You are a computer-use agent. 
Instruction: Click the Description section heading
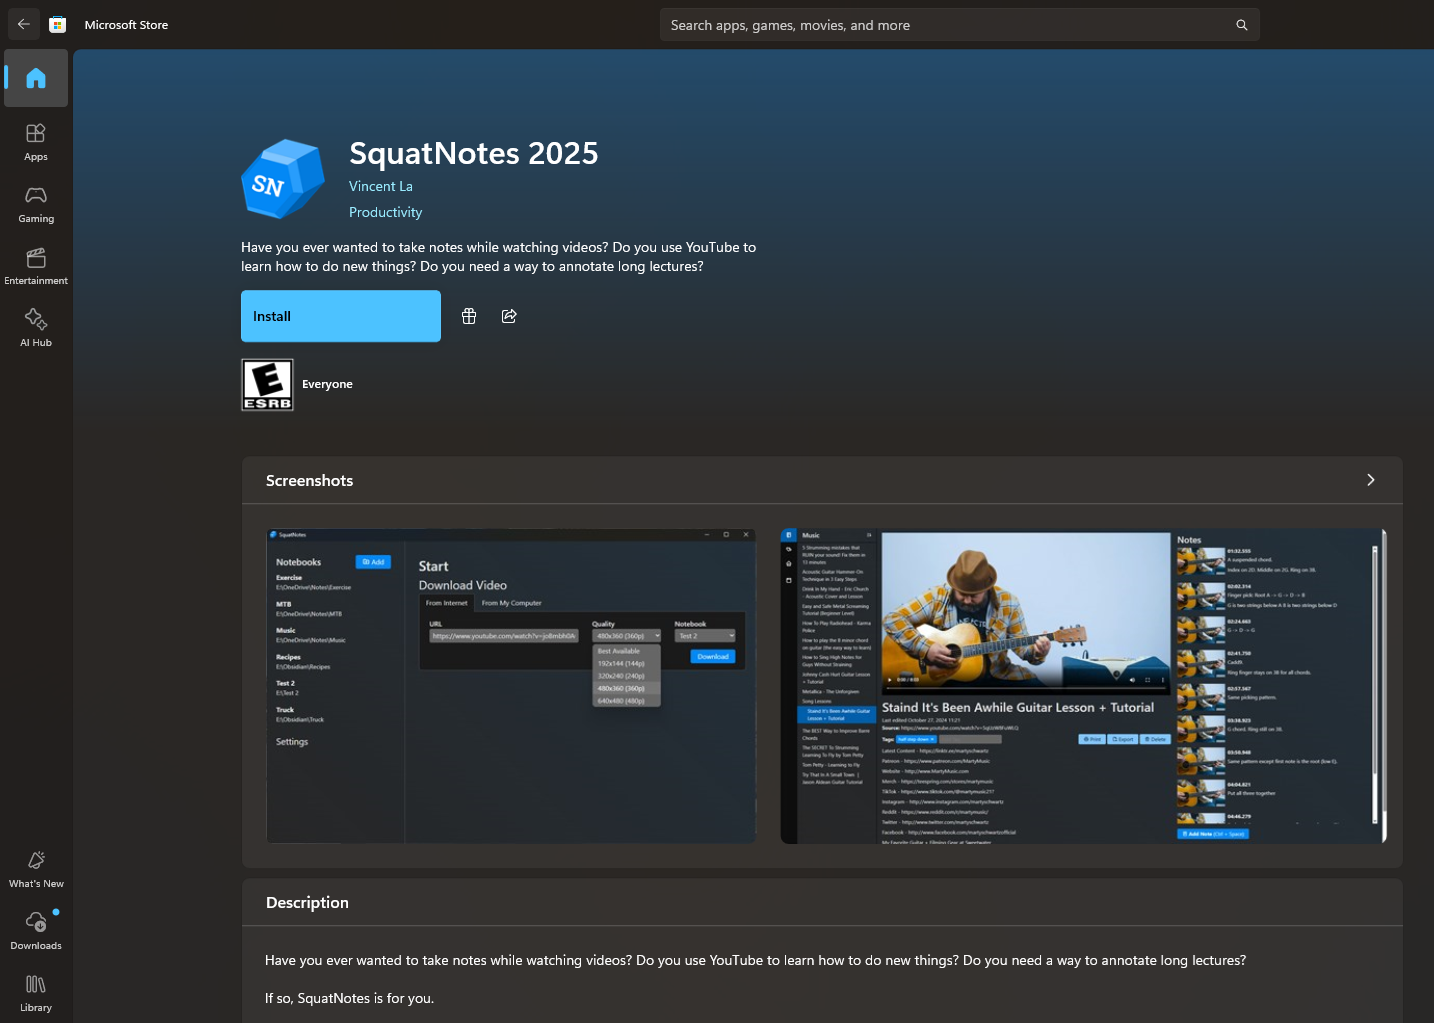307,902
